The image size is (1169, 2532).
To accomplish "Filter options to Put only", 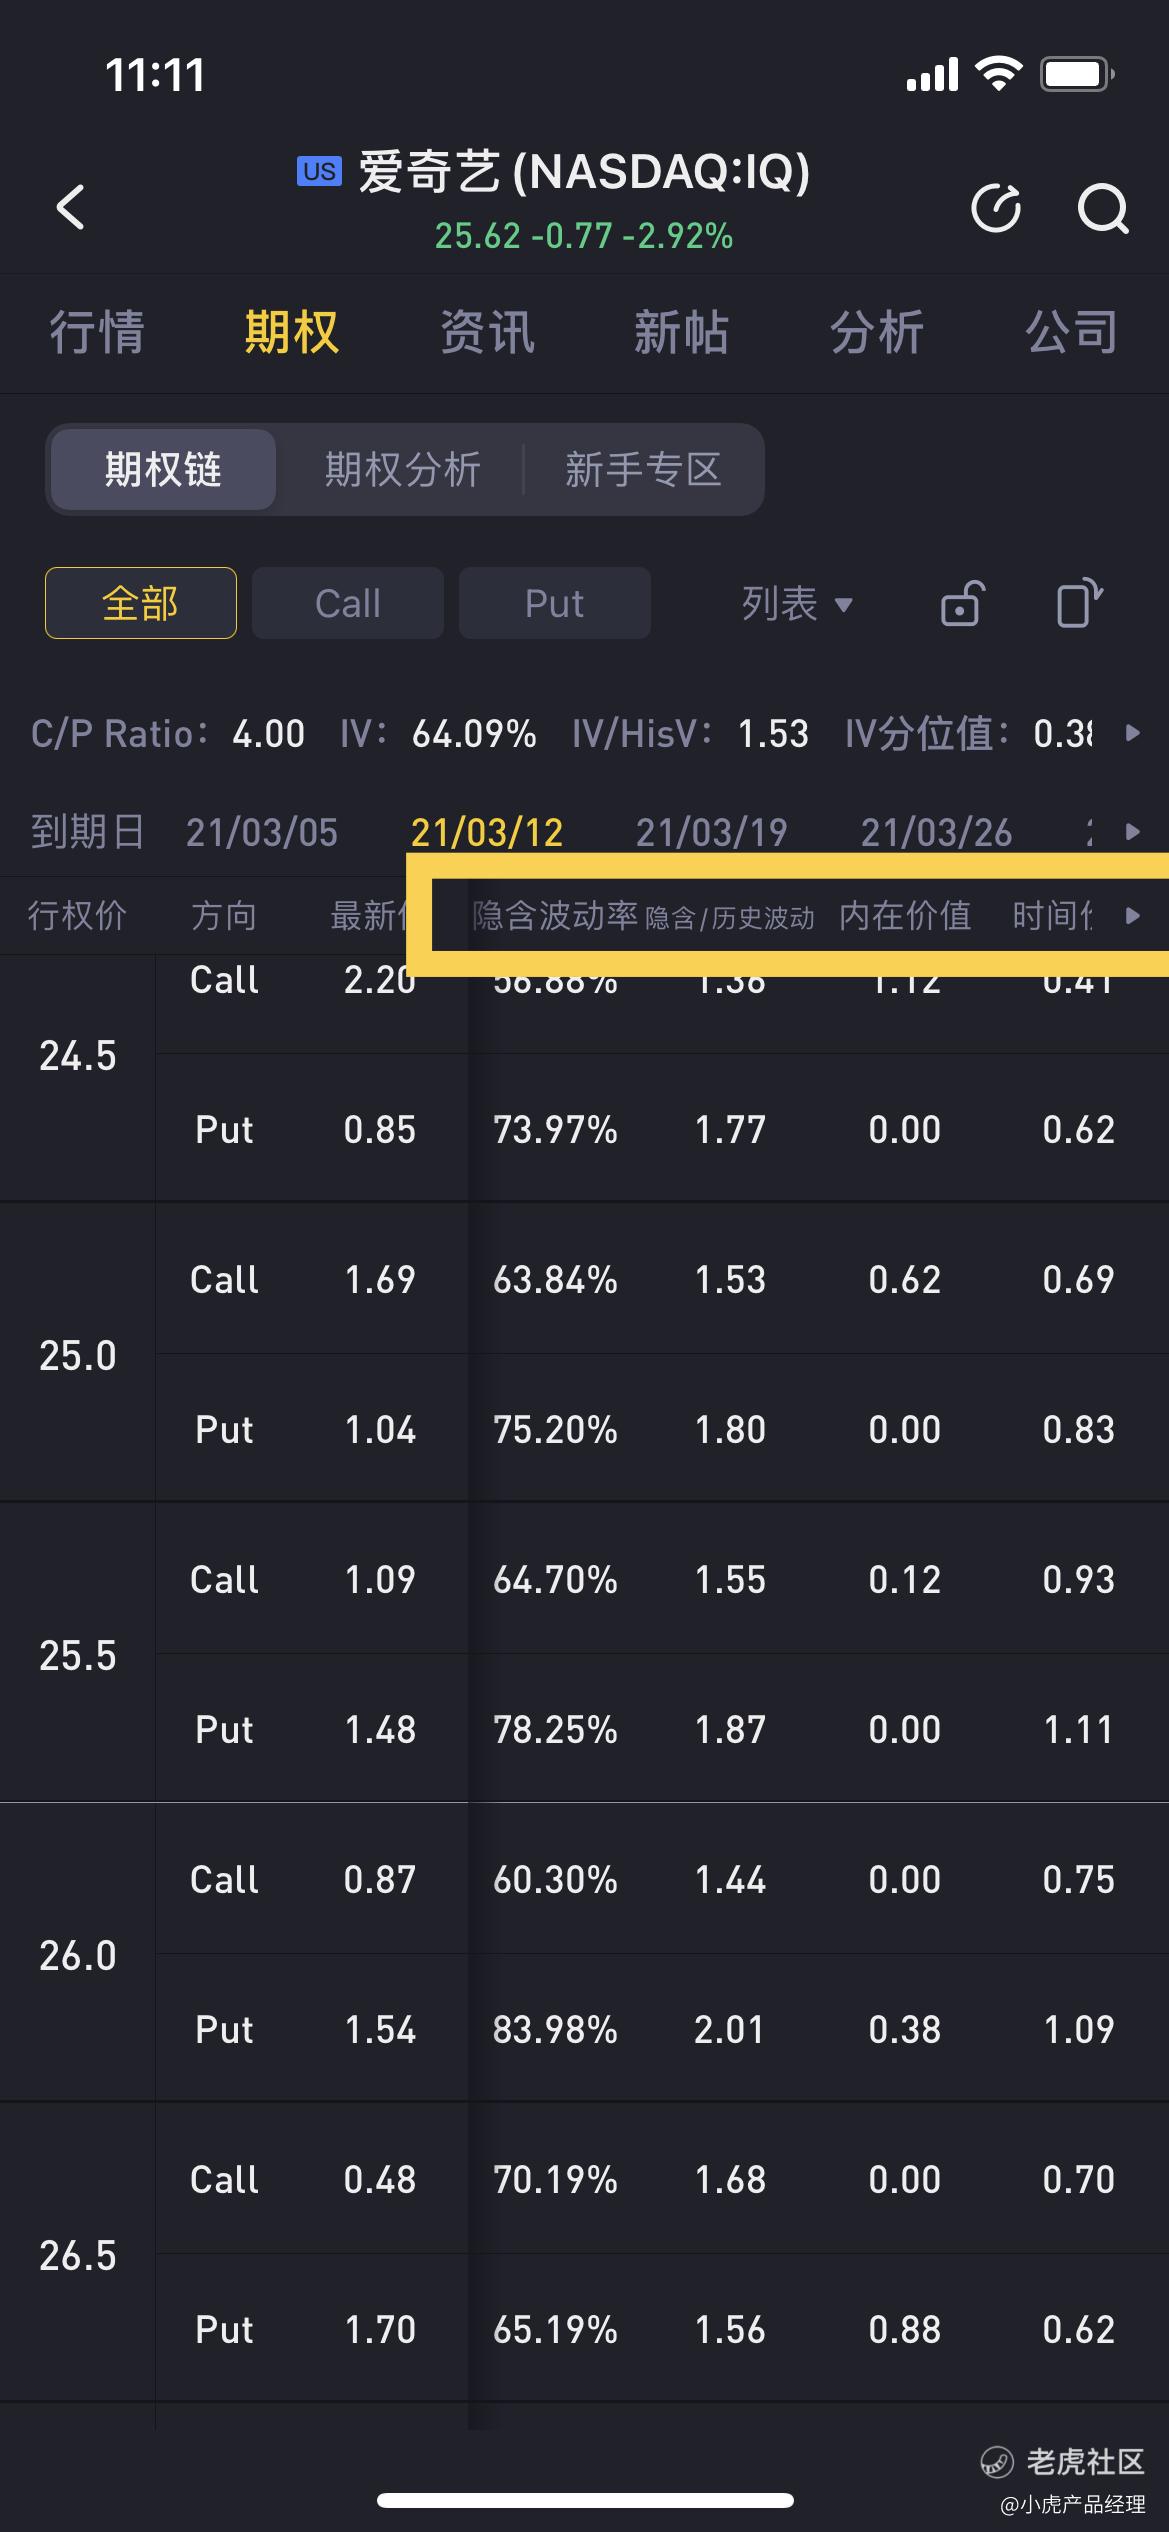I will [555, 603].
